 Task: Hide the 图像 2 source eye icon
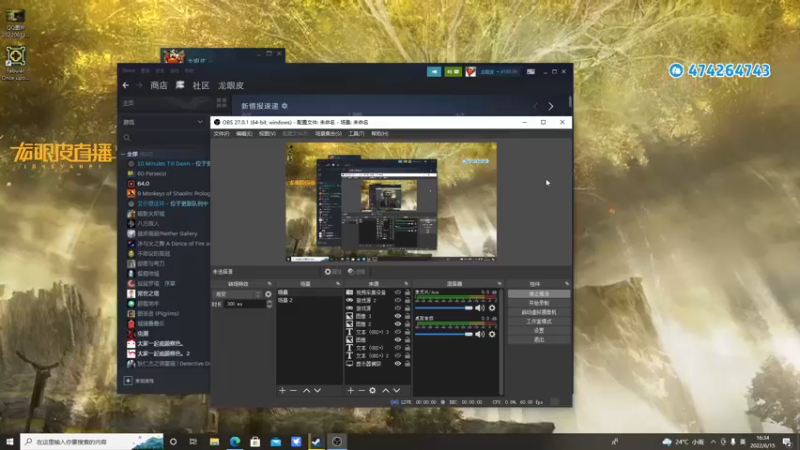click(397, 324)
